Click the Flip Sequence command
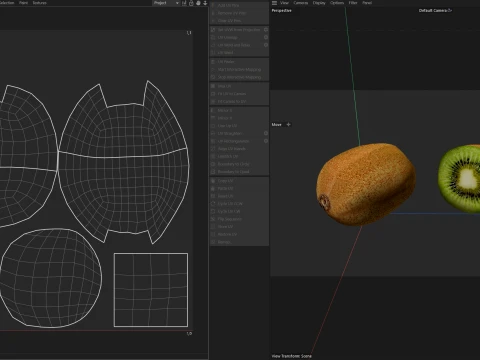The width and height of the screenshot is (480, 360). 239,219
